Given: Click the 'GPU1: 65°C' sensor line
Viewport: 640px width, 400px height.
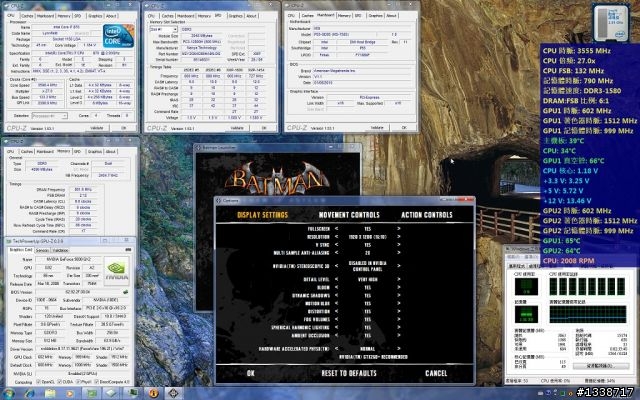Looking at the screenshot, I should pos(561,241).
